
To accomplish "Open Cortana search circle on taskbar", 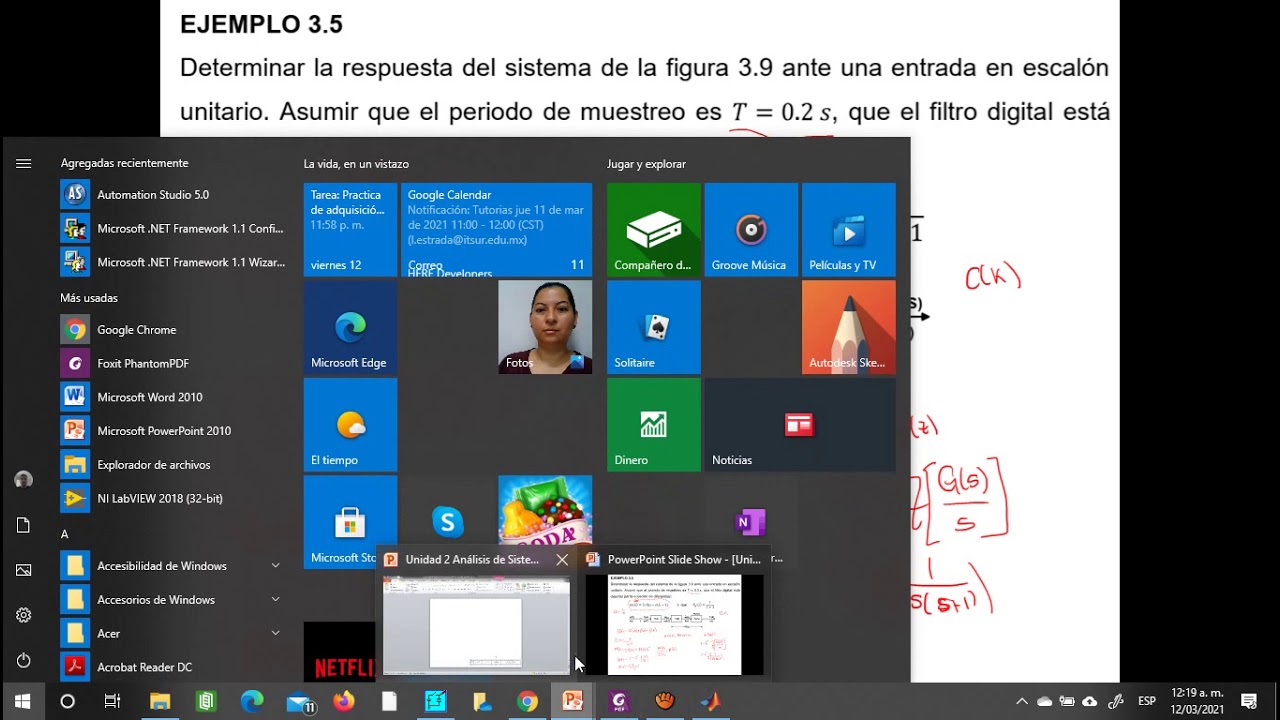I will [x=67, y=701].
